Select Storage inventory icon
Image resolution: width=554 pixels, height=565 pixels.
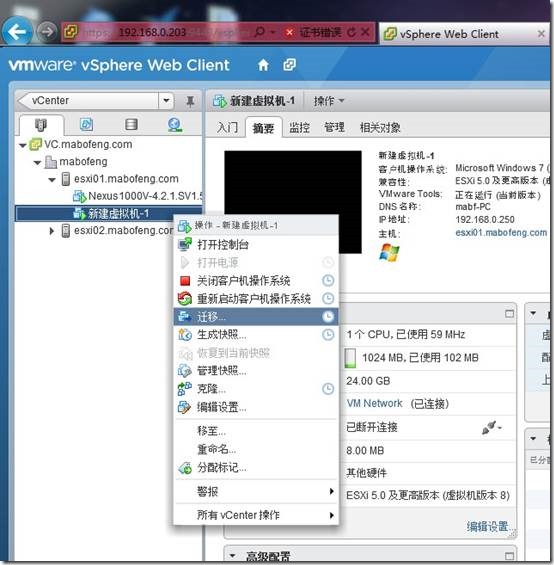pyautogui.click(x=131, y=124)
